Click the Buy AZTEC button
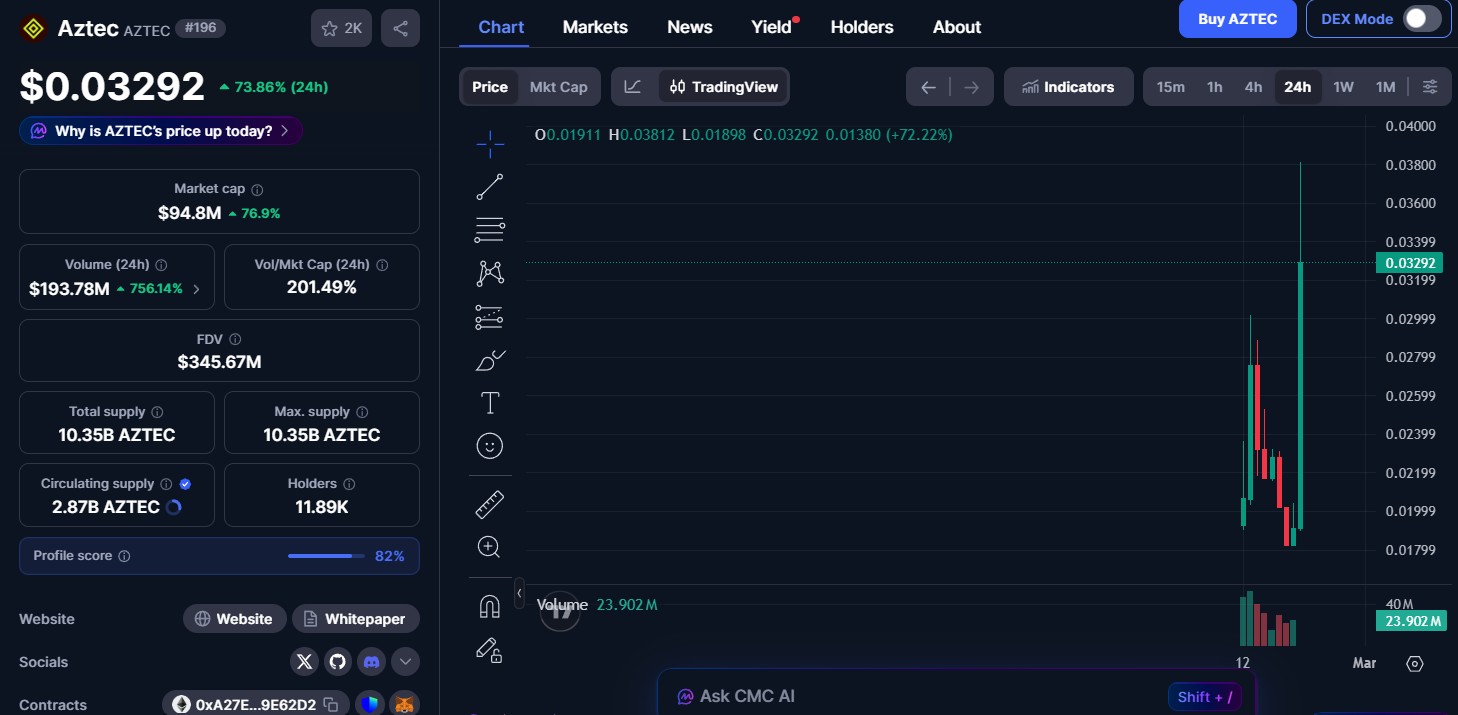The height and width of the screenshot is (715, 1458). click(1237, 19)
